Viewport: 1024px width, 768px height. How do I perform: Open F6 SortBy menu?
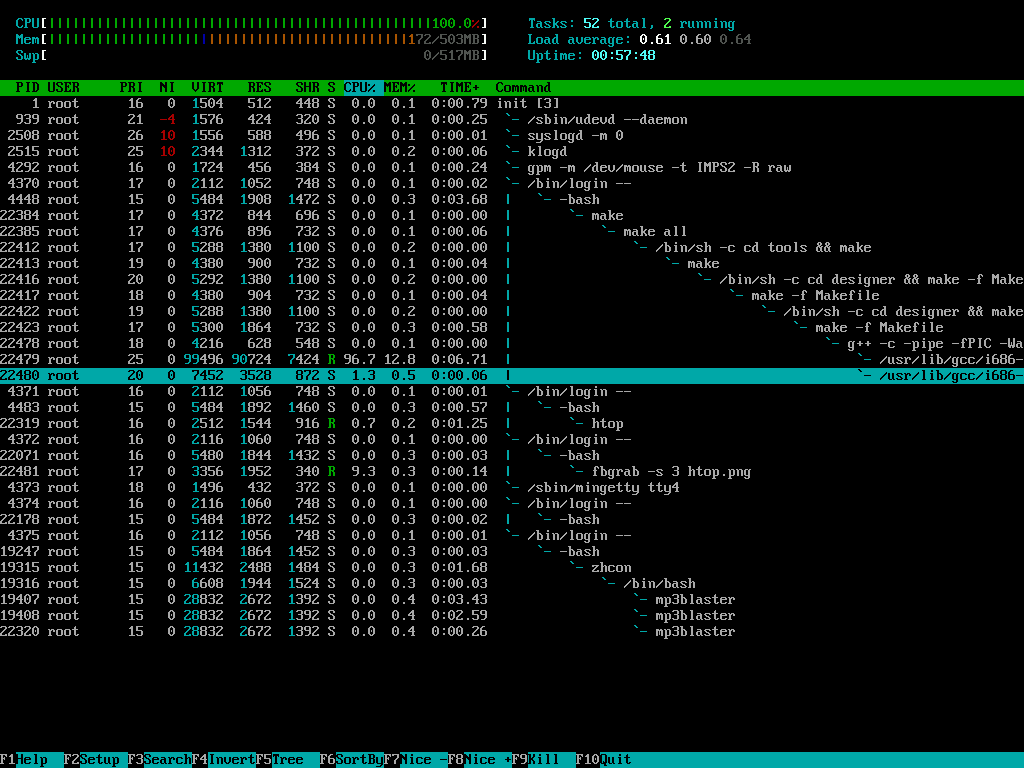(352, 760)
